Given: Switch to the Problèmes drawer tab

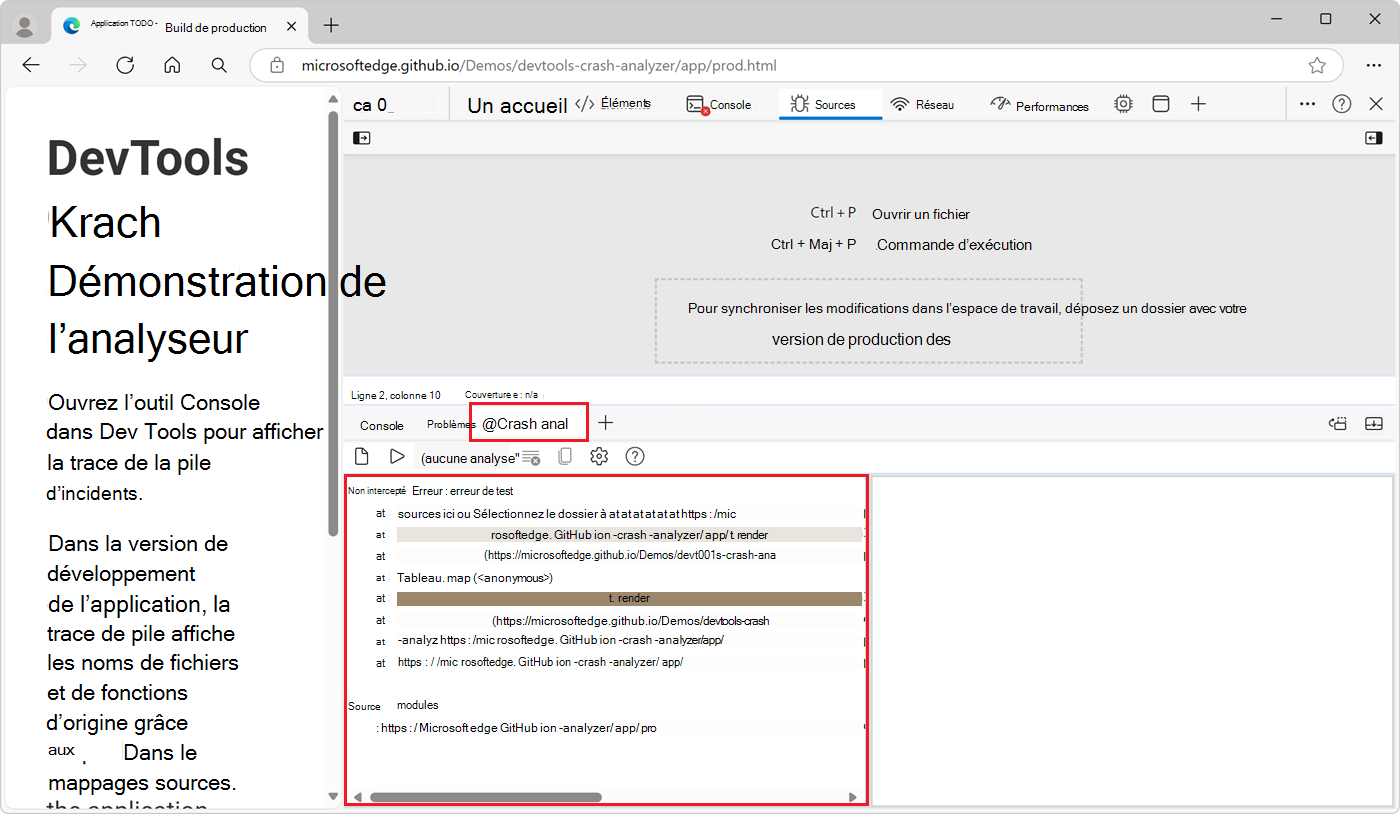Looking at the screenshot, I should [450, 424].
